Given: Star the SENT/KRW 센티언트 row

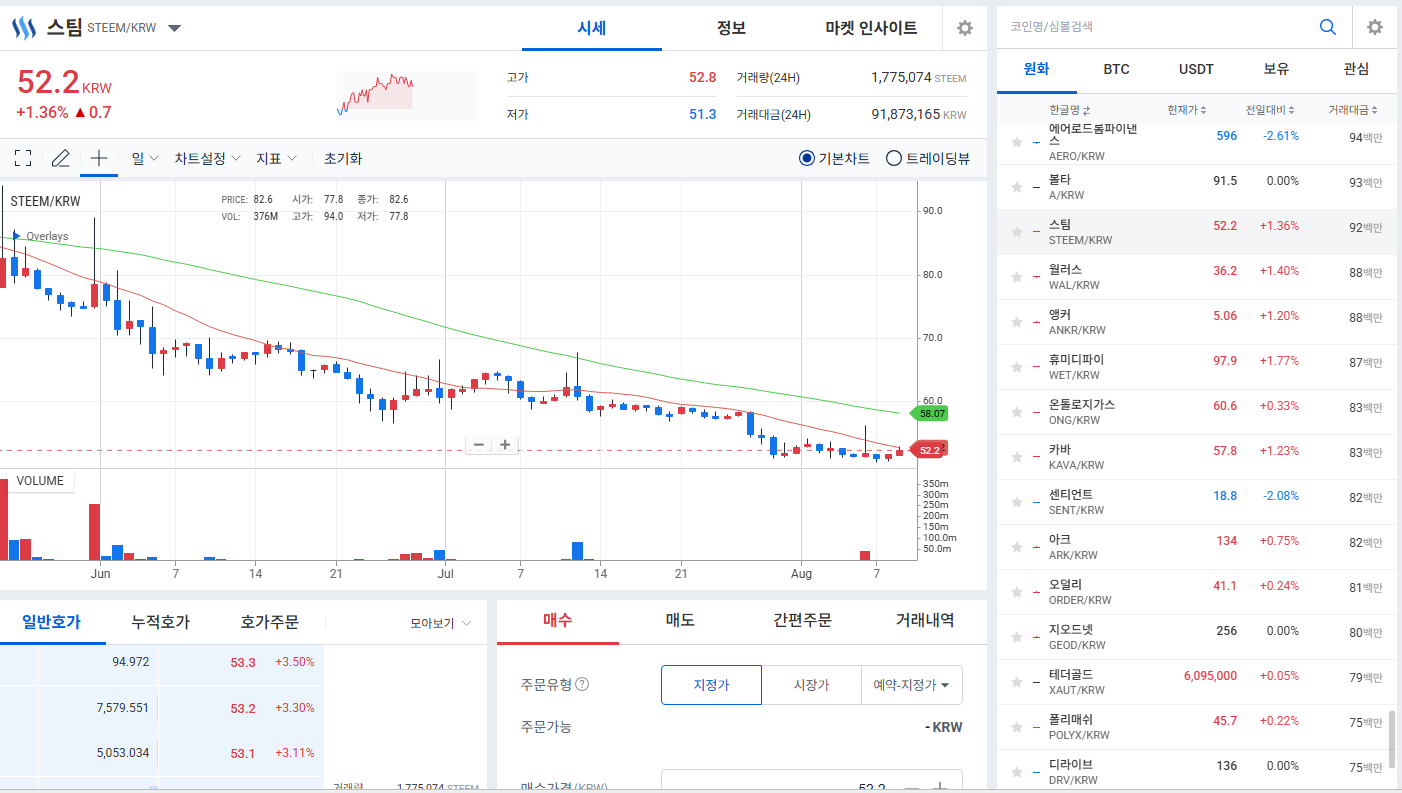Looking at the screenshot, I should 1017,502.
